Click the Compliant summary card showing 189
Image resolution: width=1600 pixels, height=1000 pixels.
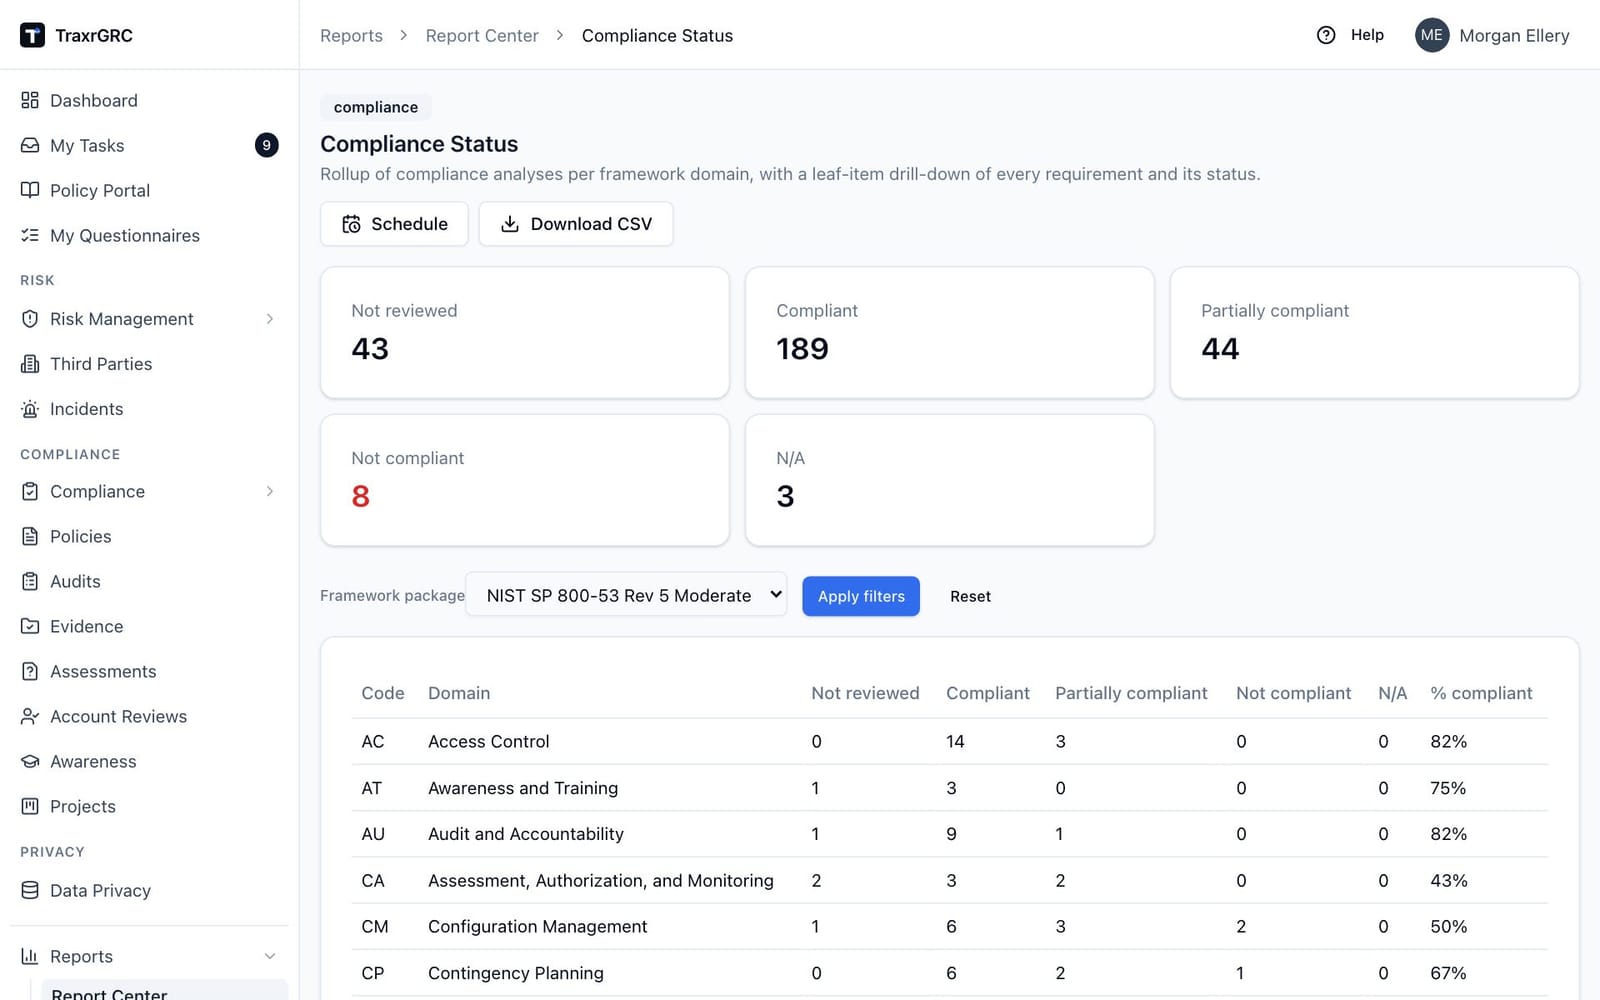[x=949, y=332]
